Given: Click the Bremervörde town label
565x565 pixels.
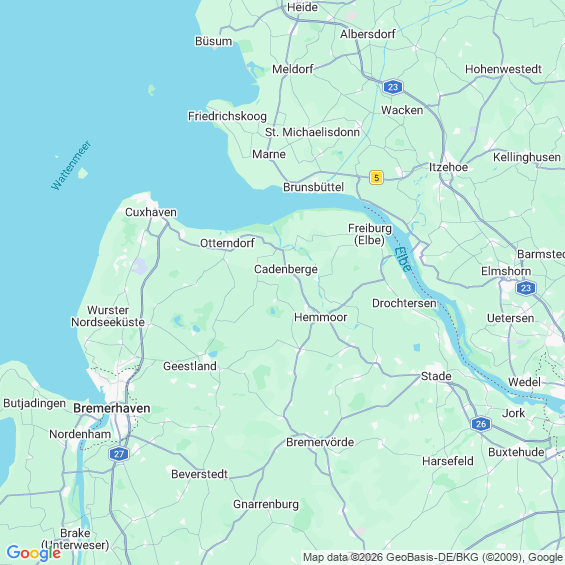Looking at the screenshot, I should coord(320,442).
